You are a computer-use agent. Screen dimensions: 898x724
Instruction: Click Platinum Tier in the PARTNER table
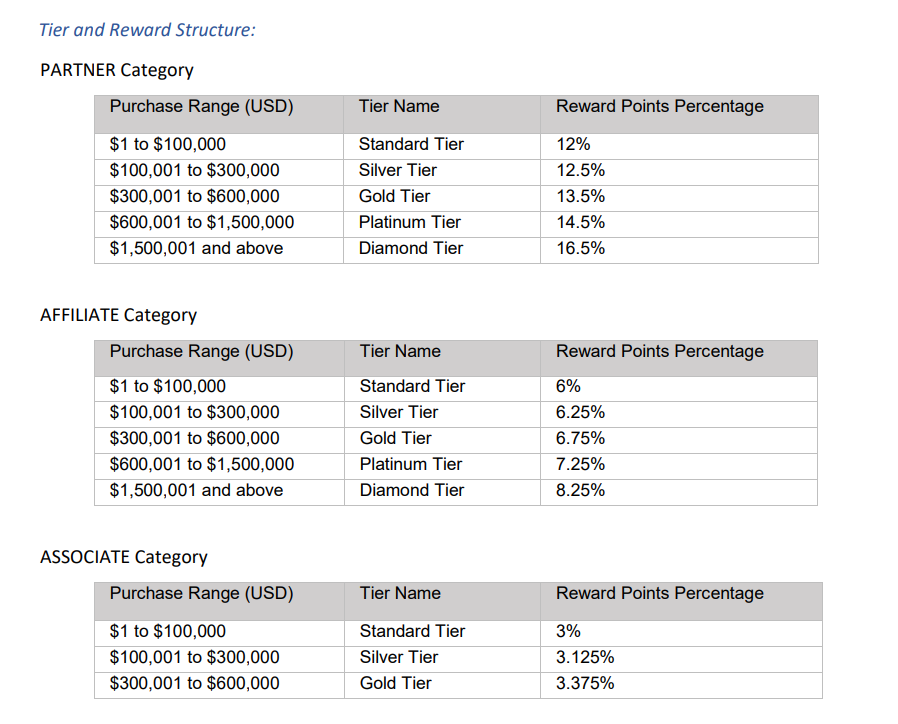click(410, 222)
